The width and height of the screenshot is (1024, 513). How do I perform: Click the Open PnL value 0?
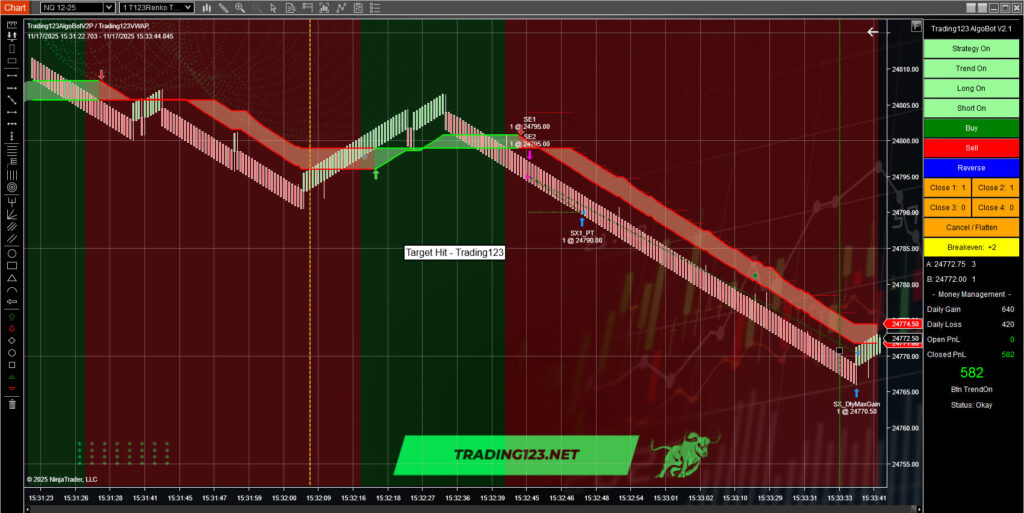[1012, 339]
